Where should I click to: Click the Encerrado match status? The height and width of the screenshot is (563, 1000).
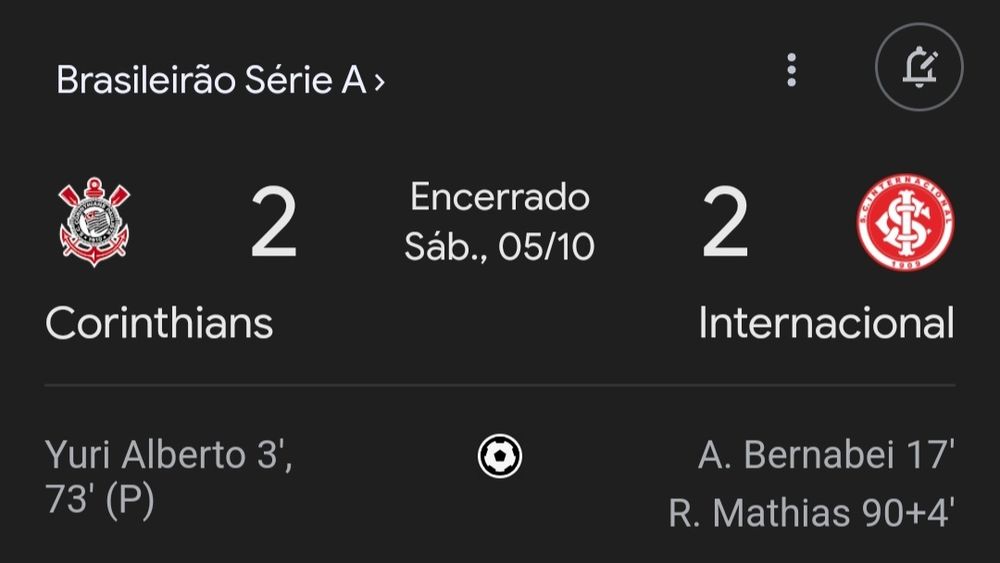pos(500,197)
